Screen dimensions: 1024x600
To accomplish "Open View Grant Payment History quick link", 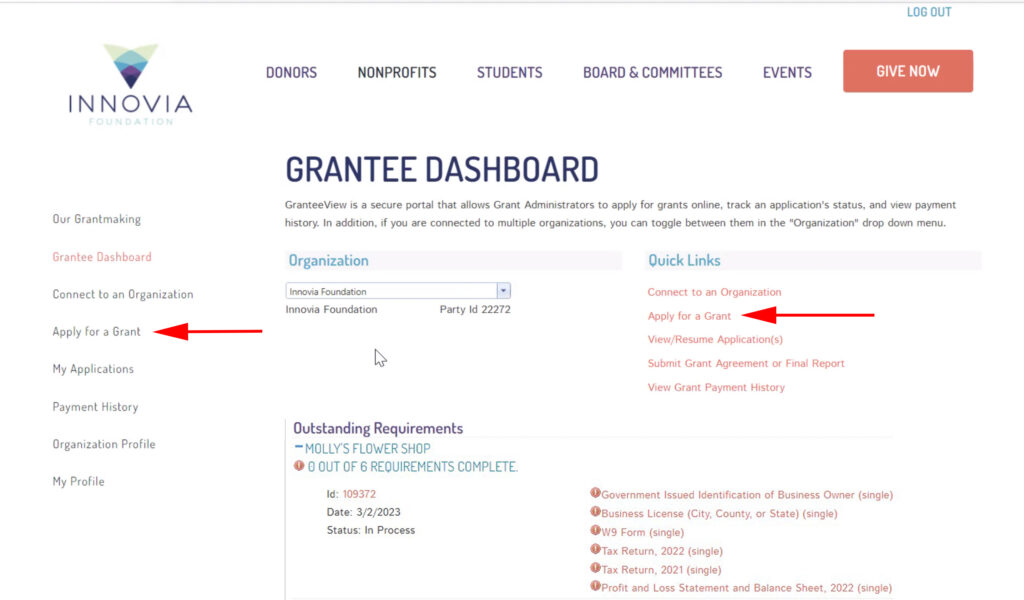I will (x=716, y=387).
